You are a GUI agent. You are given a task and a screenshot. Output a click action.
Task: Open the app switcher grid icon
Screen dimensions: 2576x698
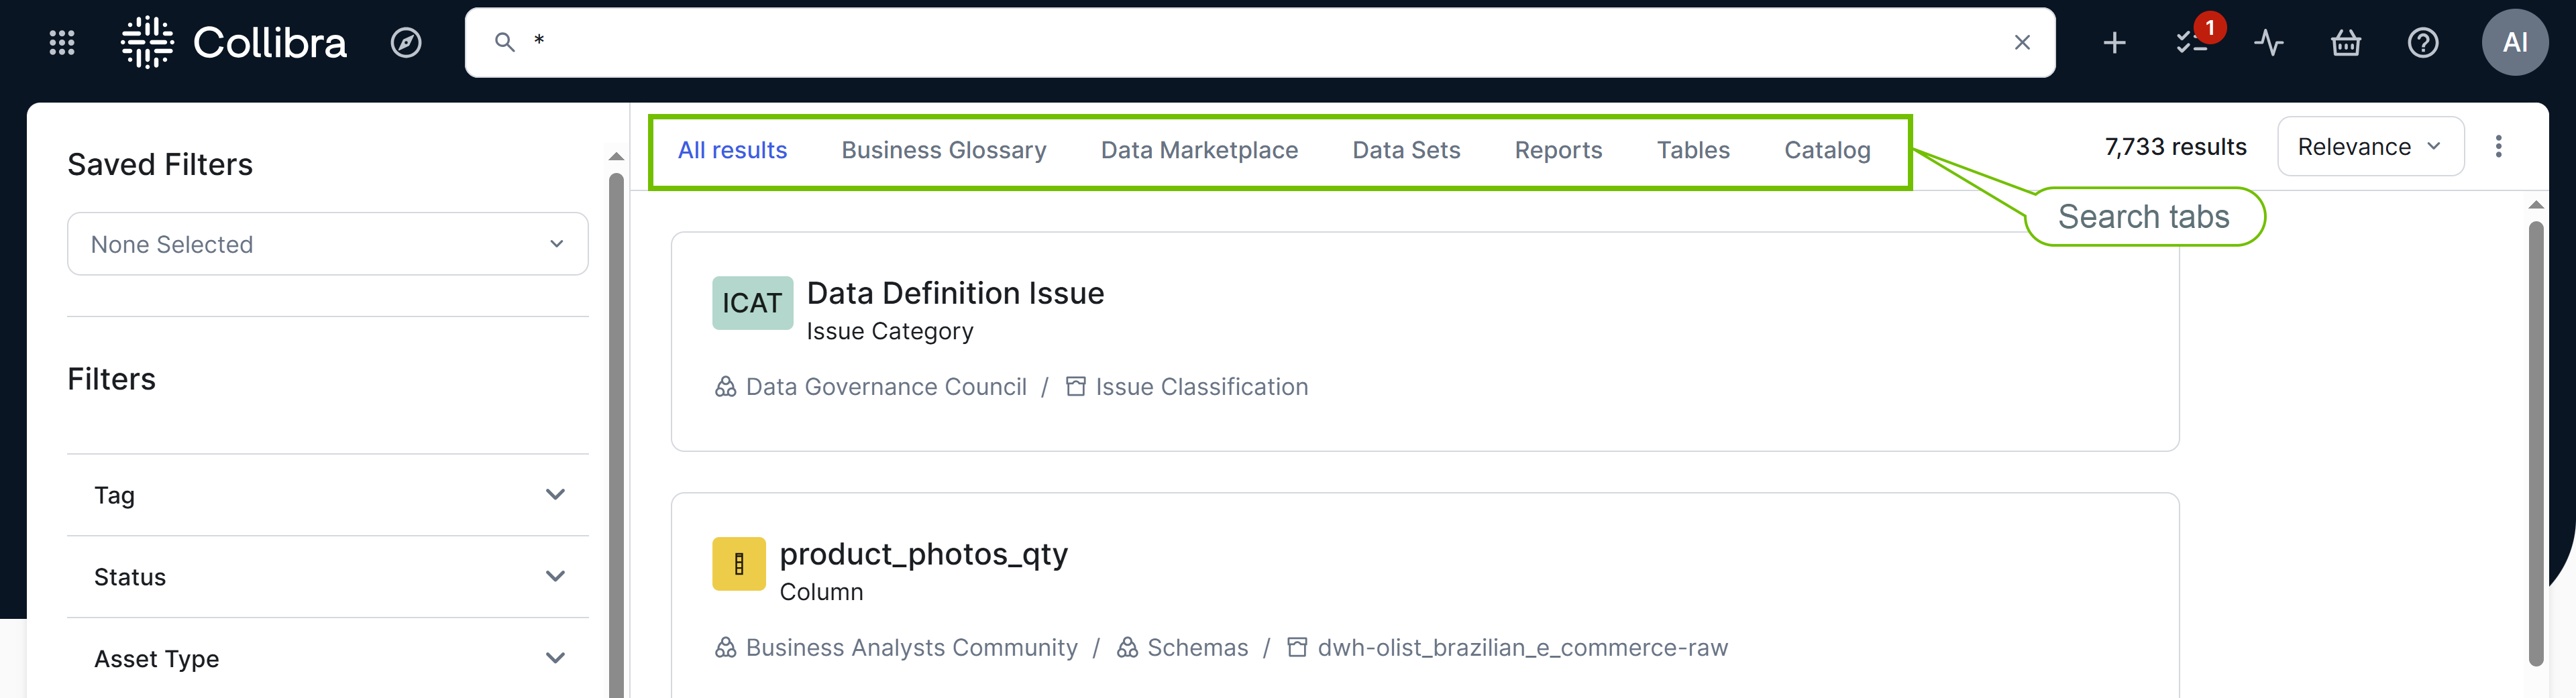[62, 42]
